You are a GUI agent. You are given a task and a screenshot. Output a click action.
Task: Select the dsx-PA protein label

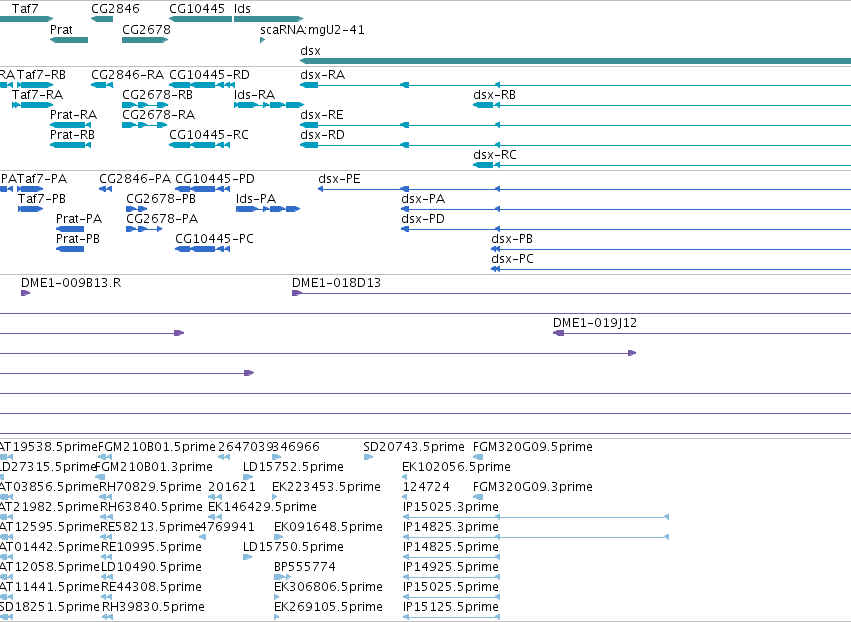[x=423, y=199]
